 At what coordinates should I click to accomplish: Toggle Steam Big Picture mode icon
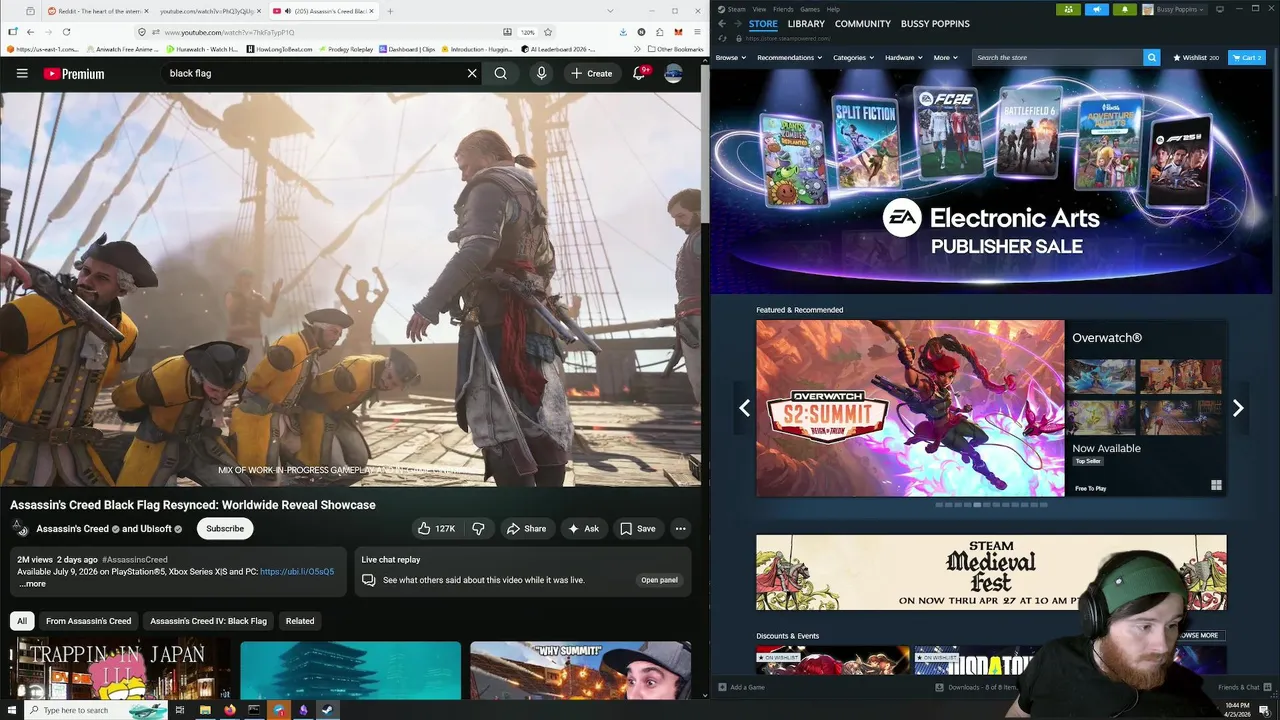[x=1220, y=9]
